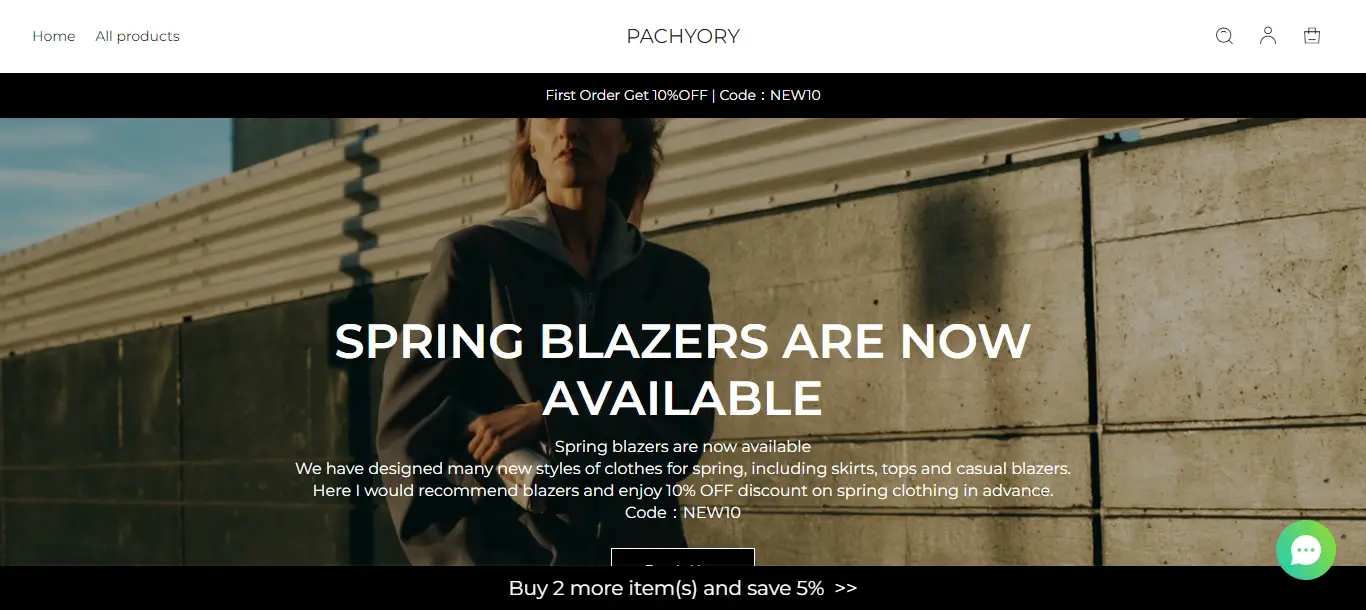Image resolution: width=1366 pixels, height=610 pixels.
Task: Open the search icon in header
Action: point(1224,36)
